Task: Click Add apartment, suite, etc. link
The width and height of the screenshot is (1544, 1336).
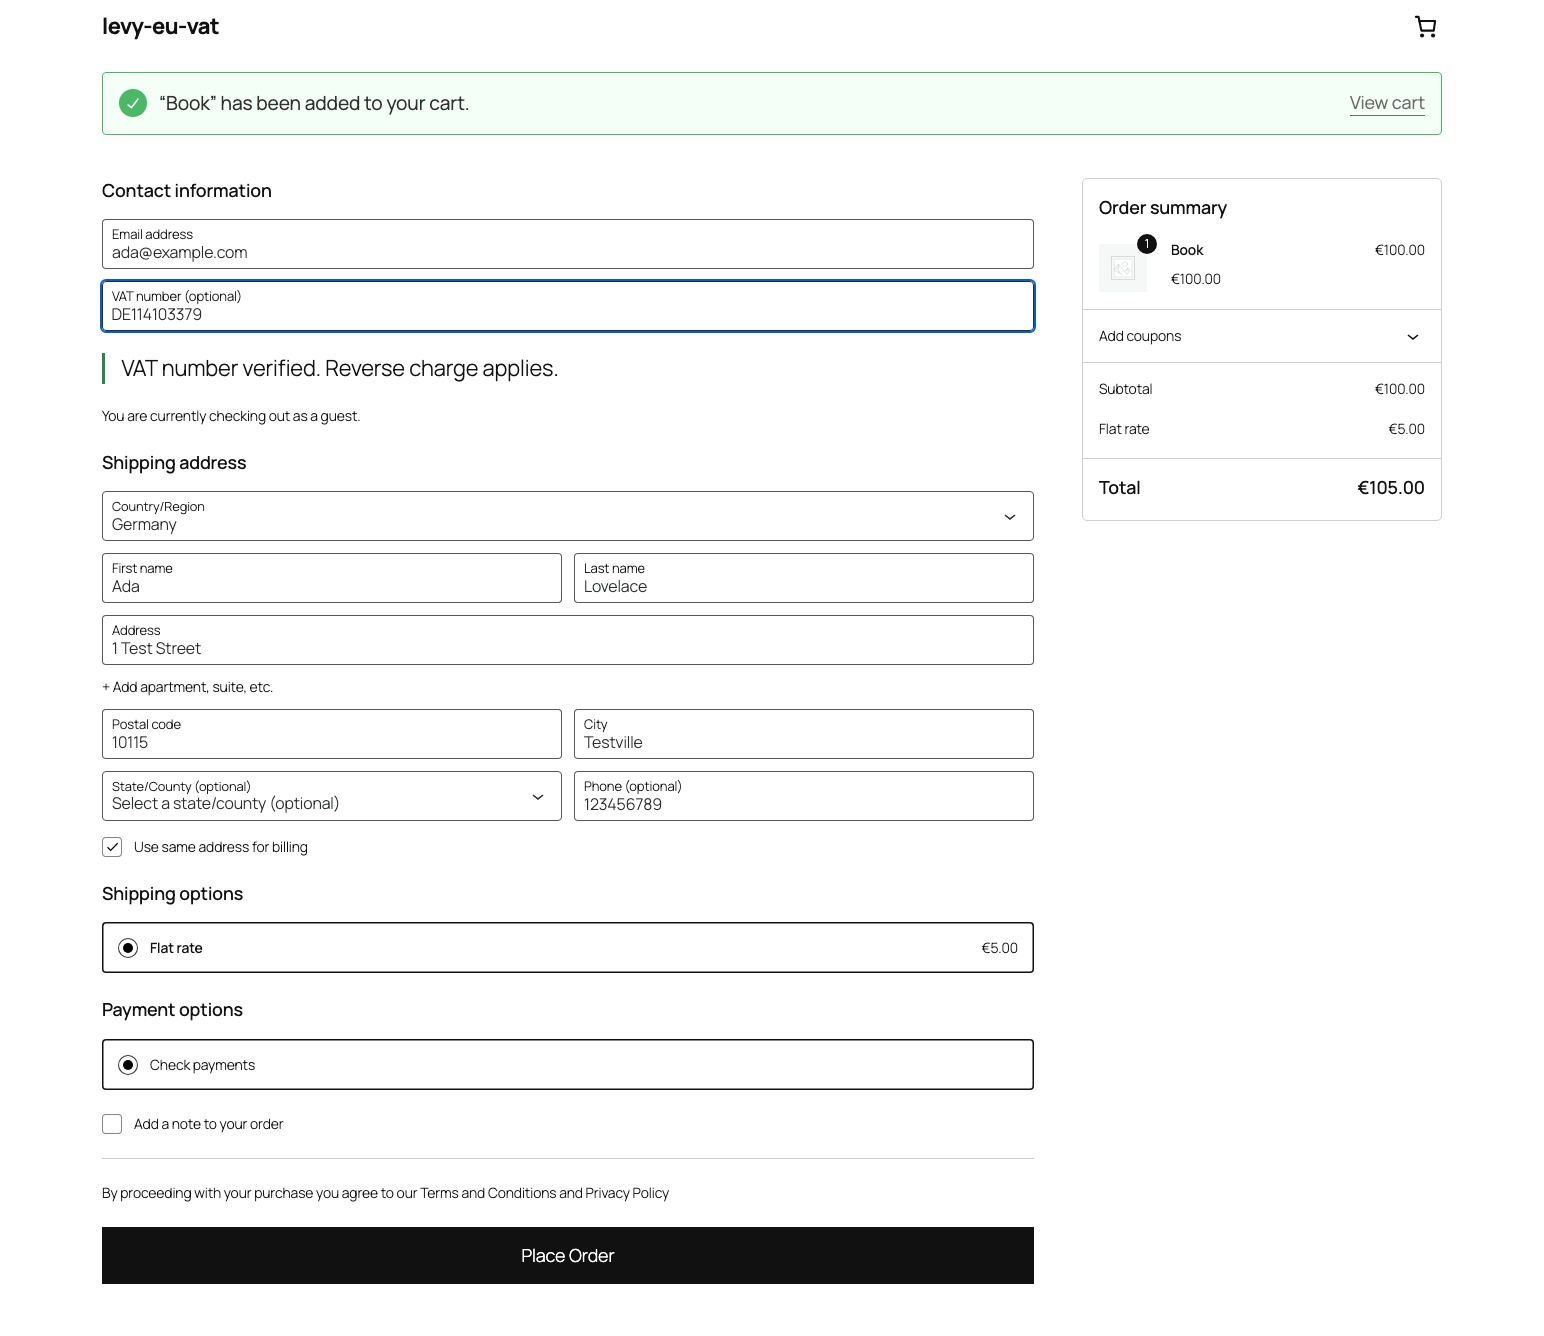Action: coord(188,687)
